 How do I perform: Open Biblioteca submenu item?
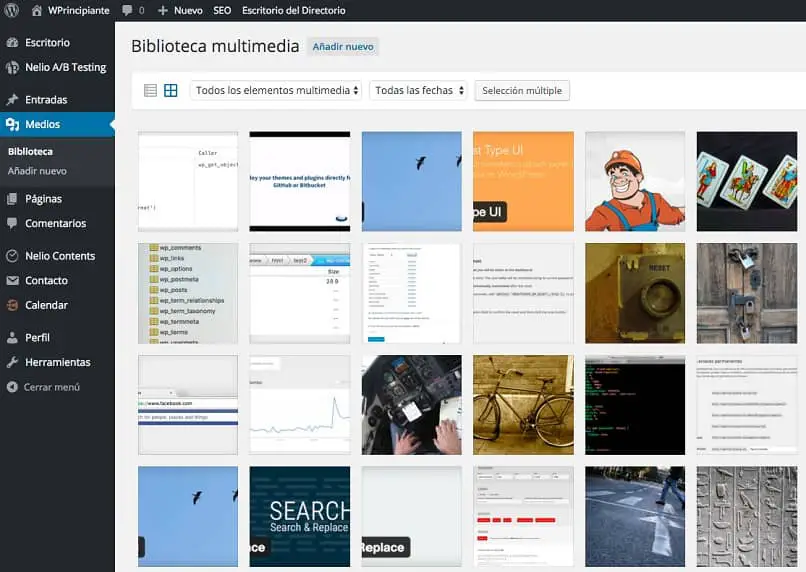(30, 152)
